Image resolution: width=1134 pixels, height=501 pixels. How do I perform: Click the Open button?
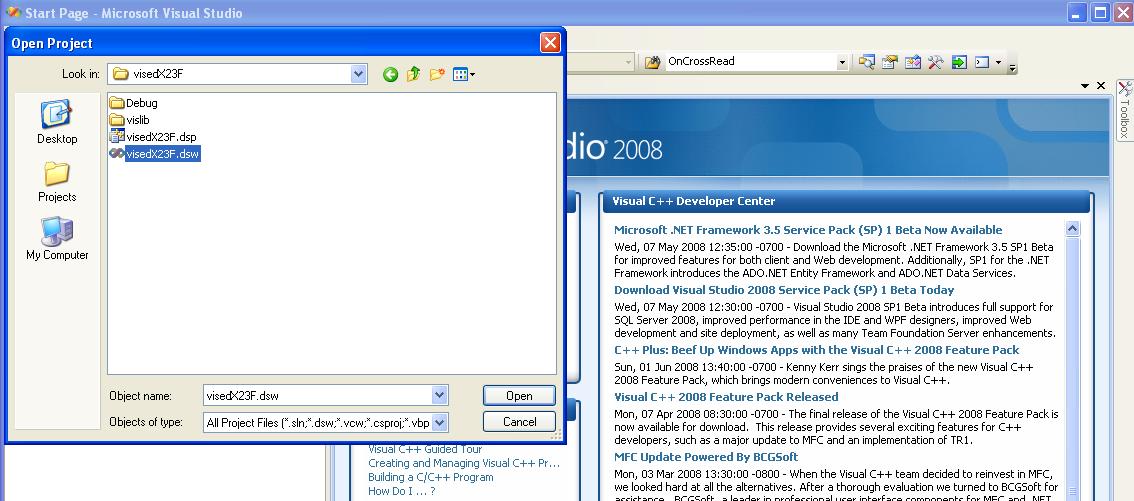pyautogui.click(x=519, y=395)
